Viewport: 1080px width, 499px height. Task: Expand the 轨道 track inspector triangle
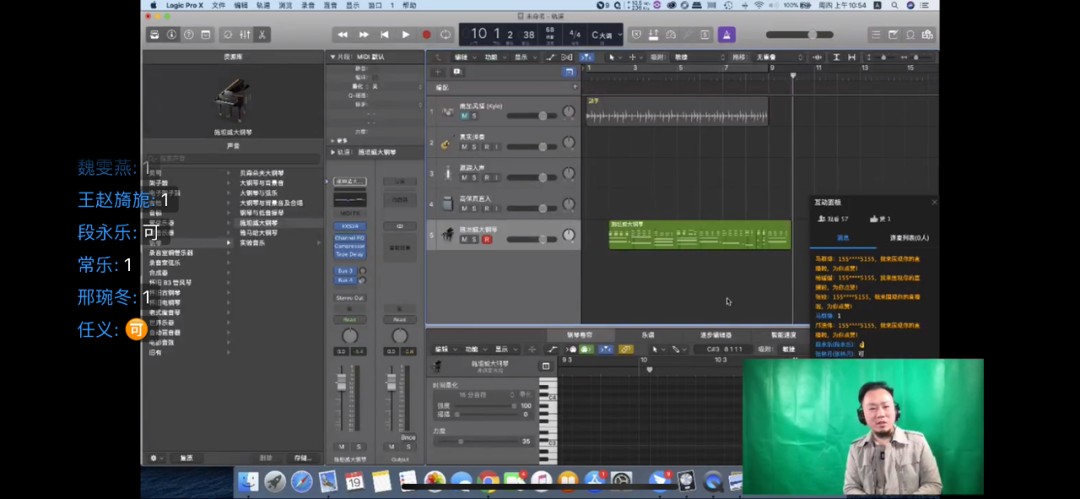click(x=333, y=152)
